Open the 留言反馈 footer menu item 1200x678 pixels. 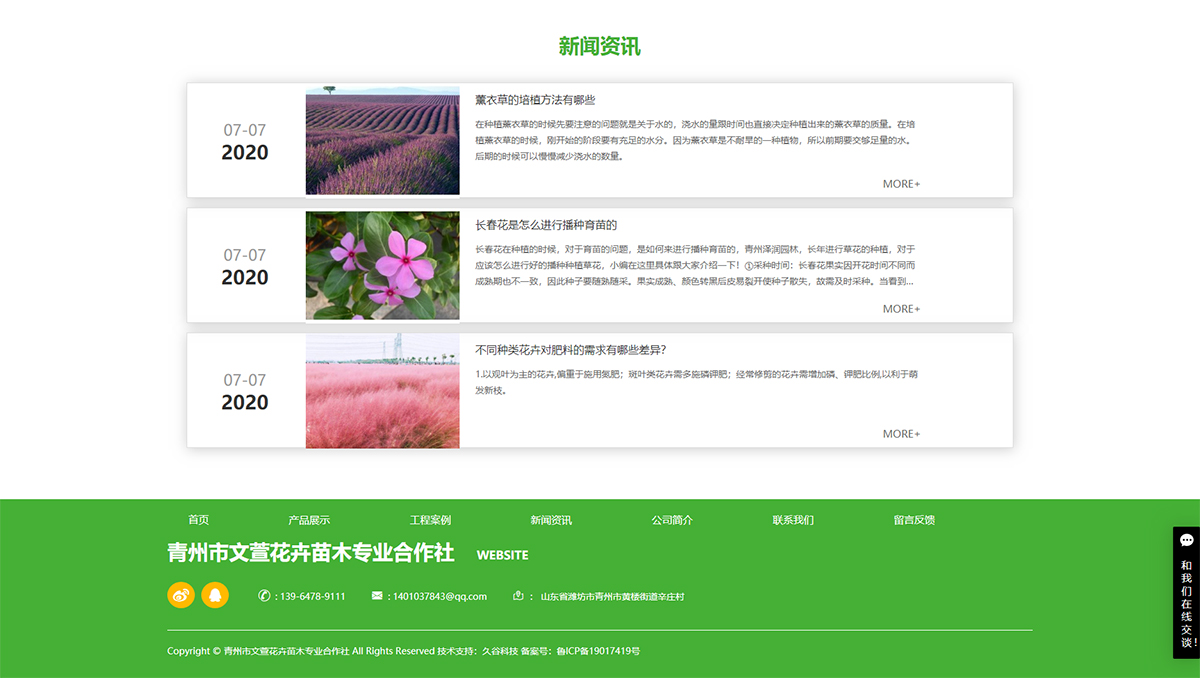(x=914, y=520)
